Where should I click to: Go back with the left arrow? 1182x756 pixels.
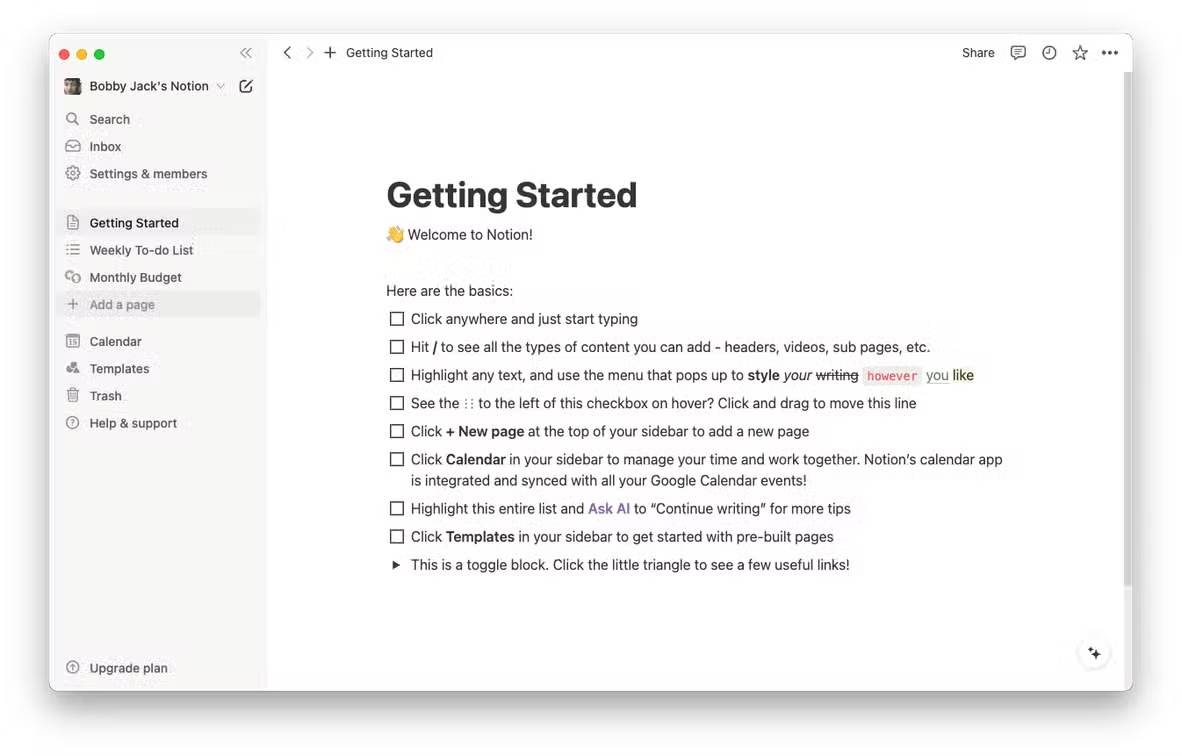coord(287,53)
